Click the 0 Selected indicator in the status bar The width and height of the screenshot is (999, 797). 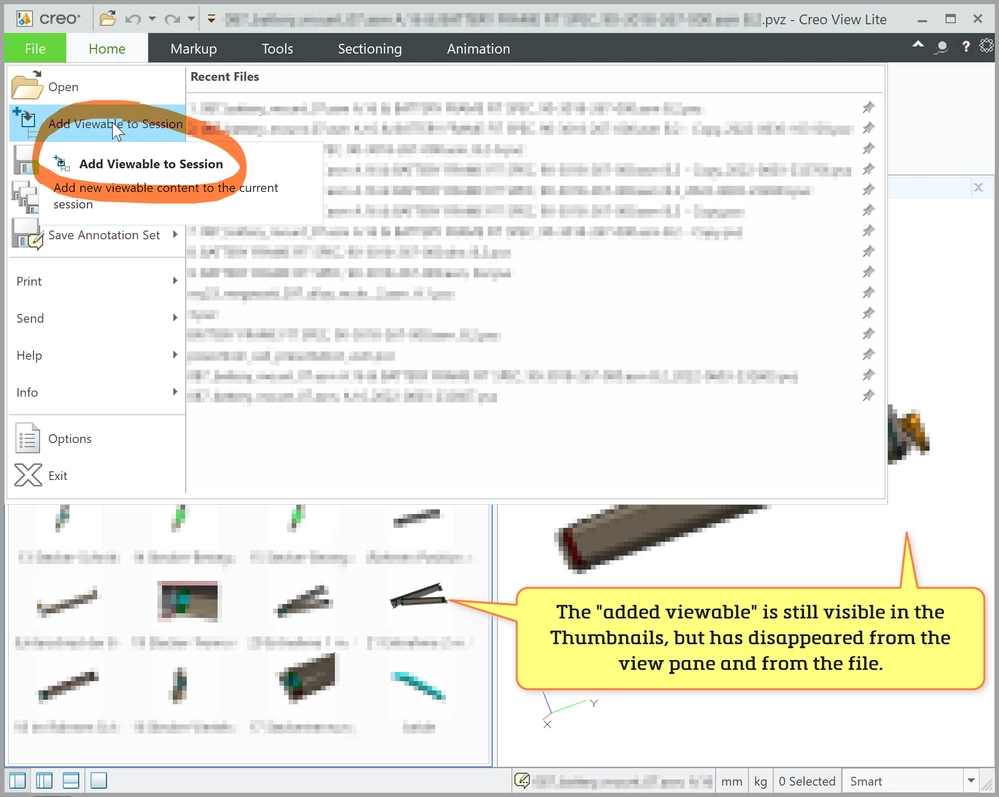point(806,780)
